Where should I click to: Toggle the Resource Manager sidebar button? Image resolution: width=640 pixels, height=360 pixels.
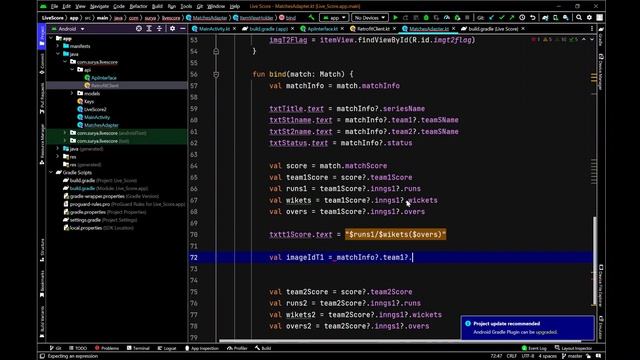(42, 144)
